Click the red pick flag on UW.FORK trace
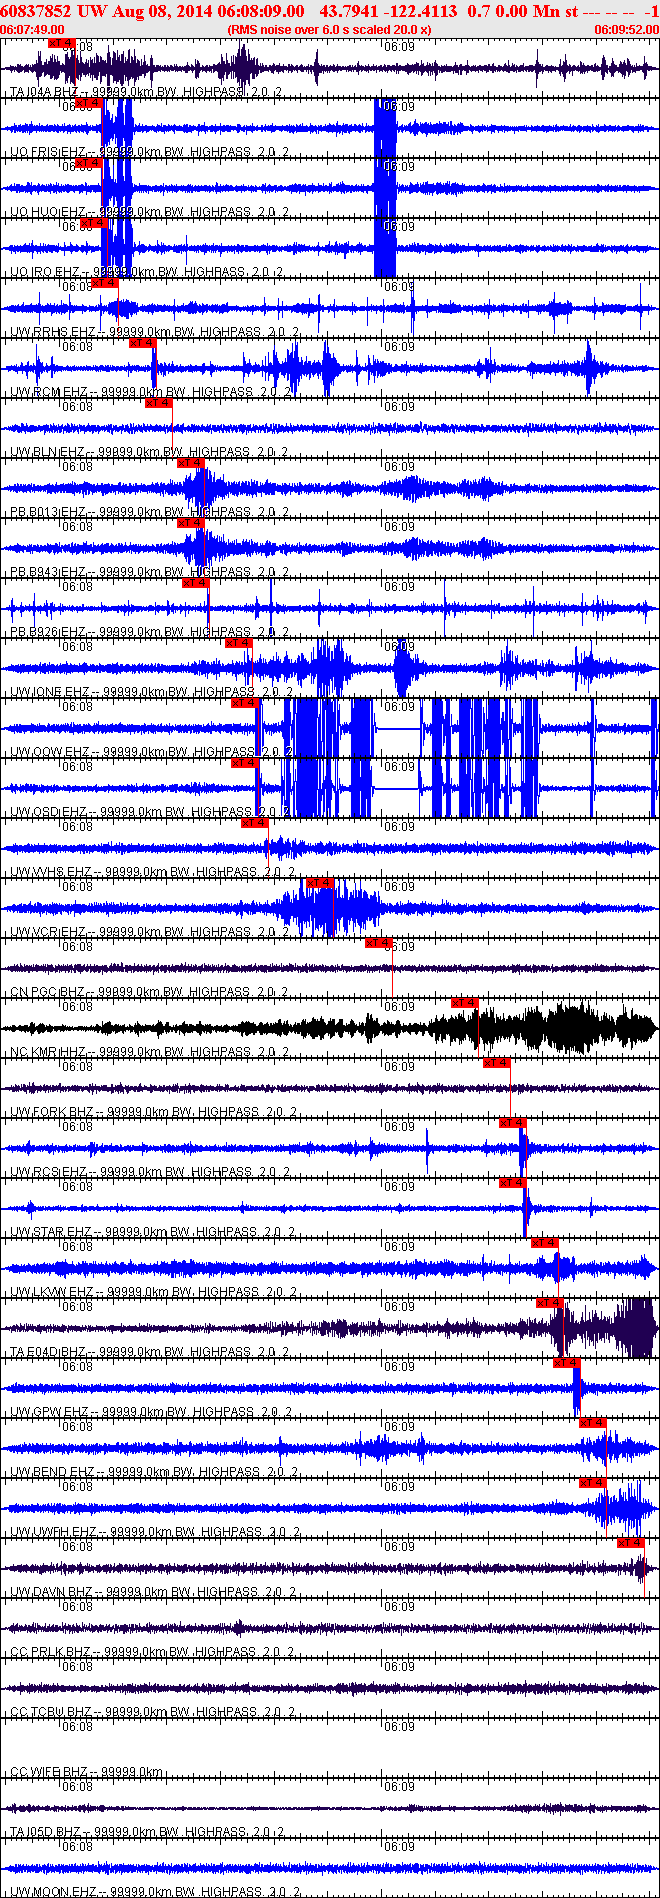Viewport: 660px width, 1898px height. pyautogui.click(x=497, y=1063)
